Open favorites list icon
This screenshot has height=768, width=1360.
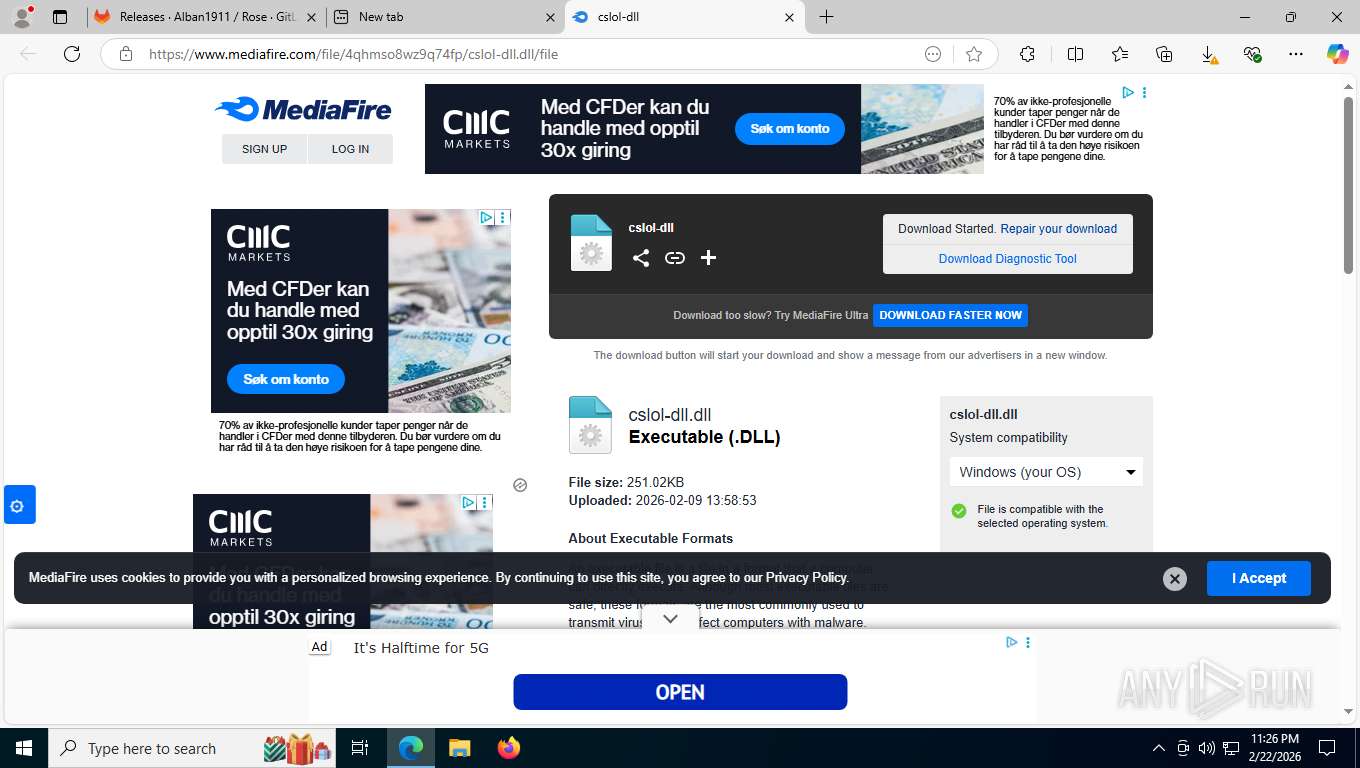tap(1120, 54)
